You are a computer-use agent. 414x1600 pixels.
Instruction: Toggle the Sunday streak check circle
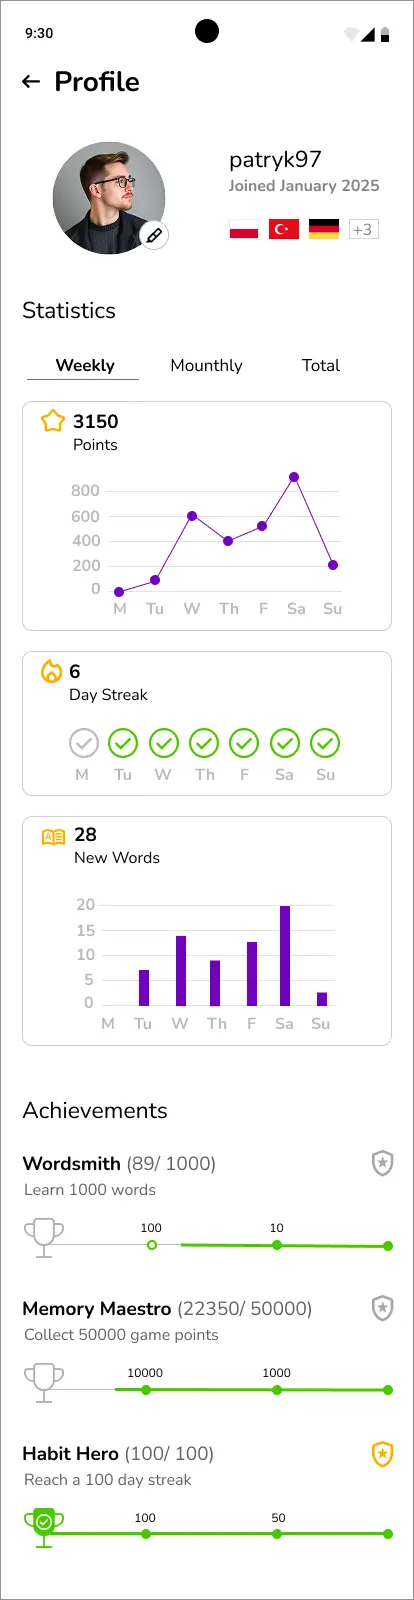click(x=325, y=743)
